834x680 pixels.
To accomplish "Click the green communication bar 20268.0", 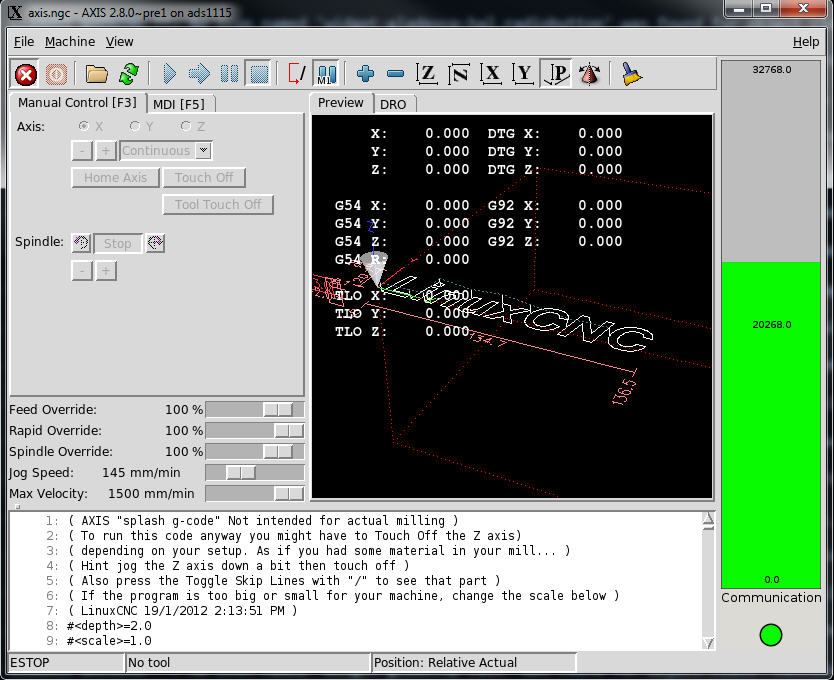I will [771, 425].
